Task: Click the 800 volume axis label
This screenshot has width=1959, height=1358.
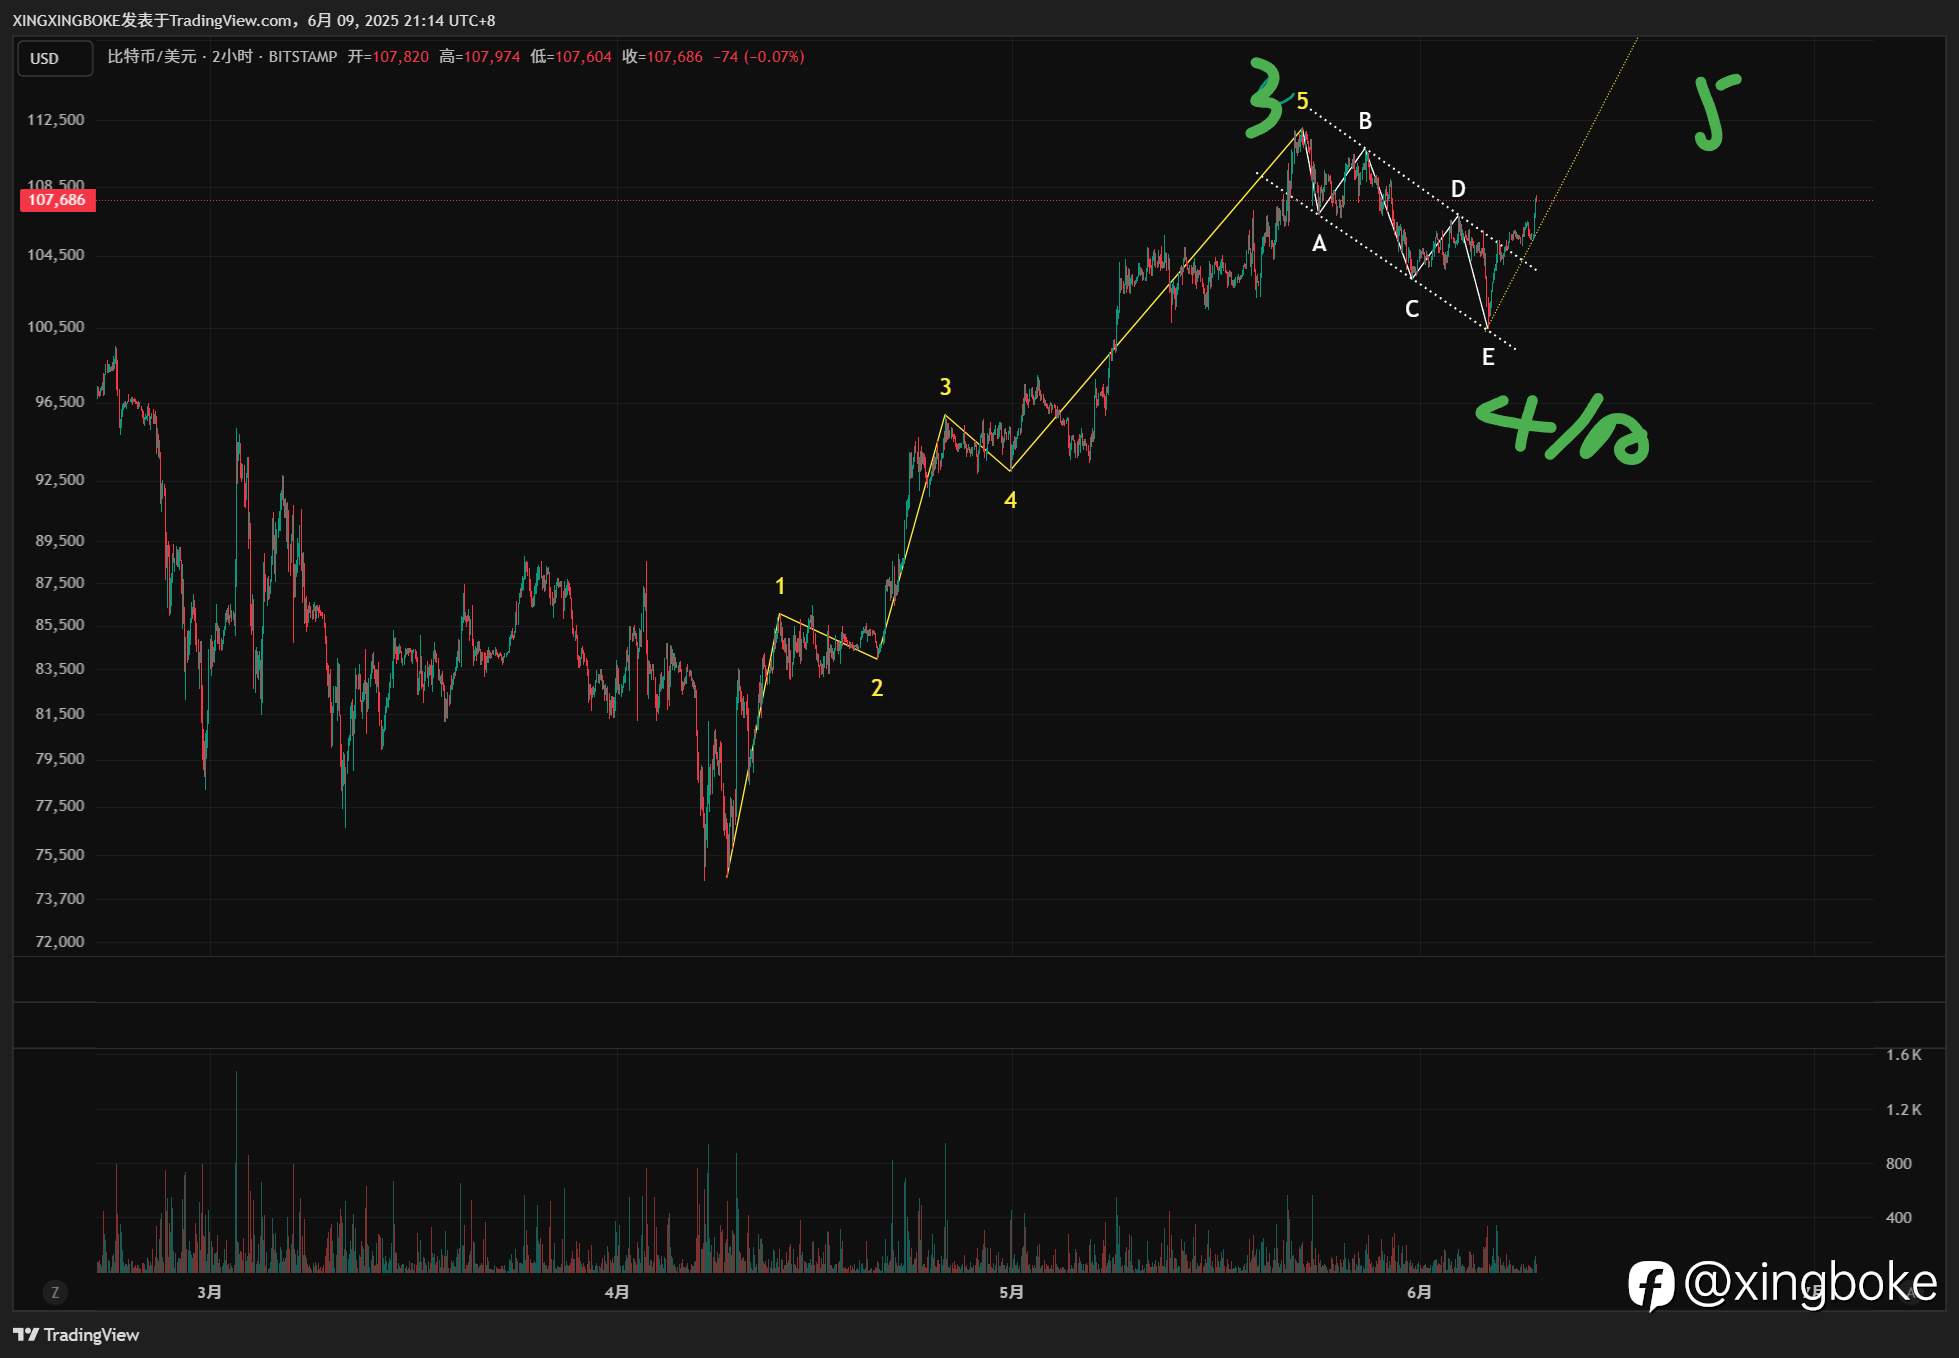Action: click(1899, 1164)
